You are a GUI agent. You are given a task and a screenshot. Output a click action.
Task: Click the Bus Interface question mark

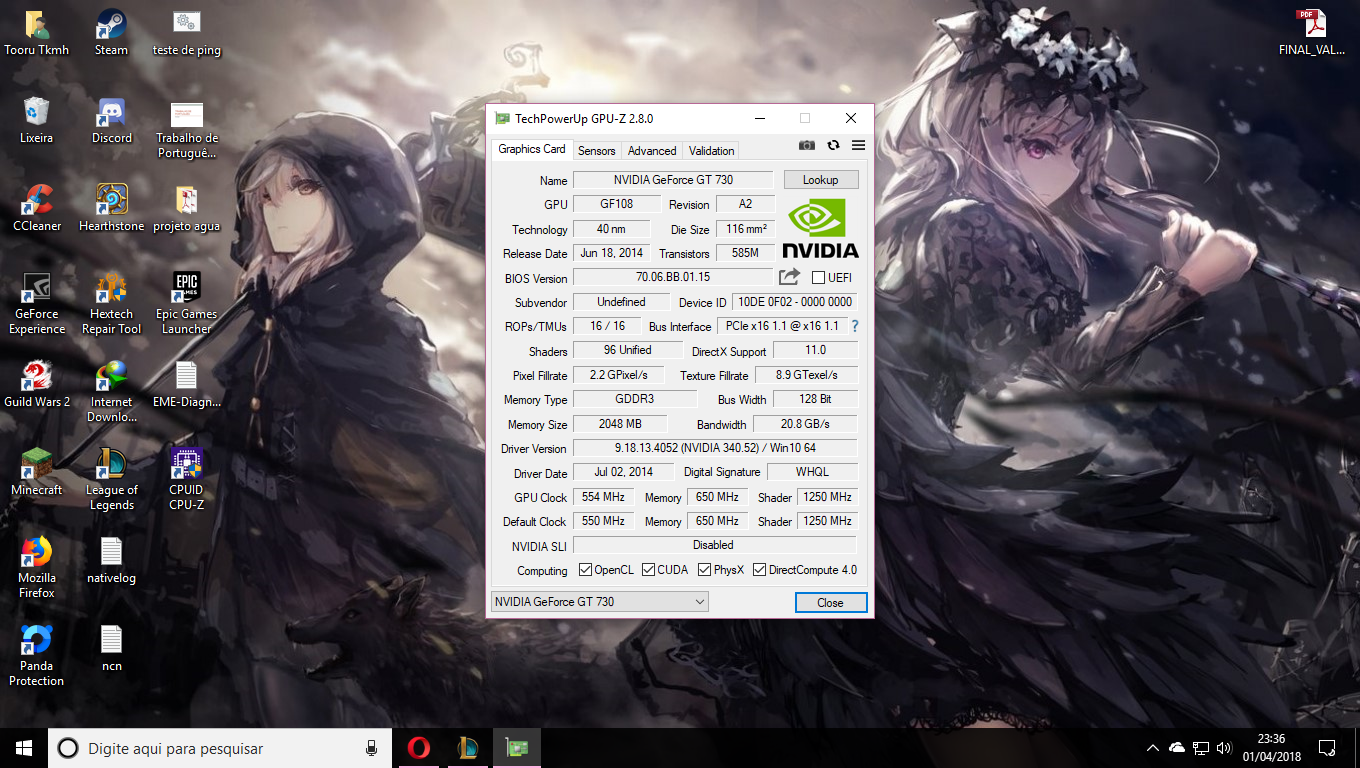tap(855, 326)
